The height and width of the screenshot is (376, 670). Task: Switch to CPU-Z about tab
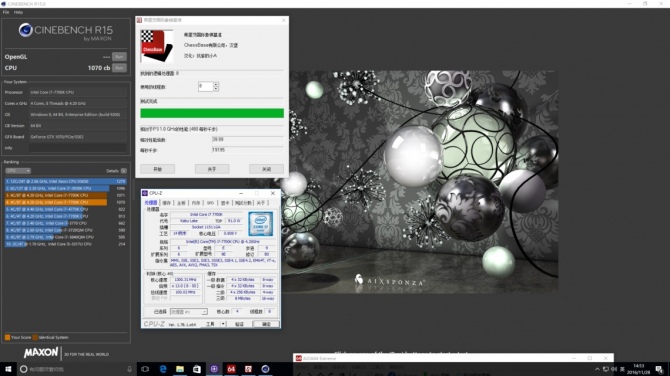[261, 203]
